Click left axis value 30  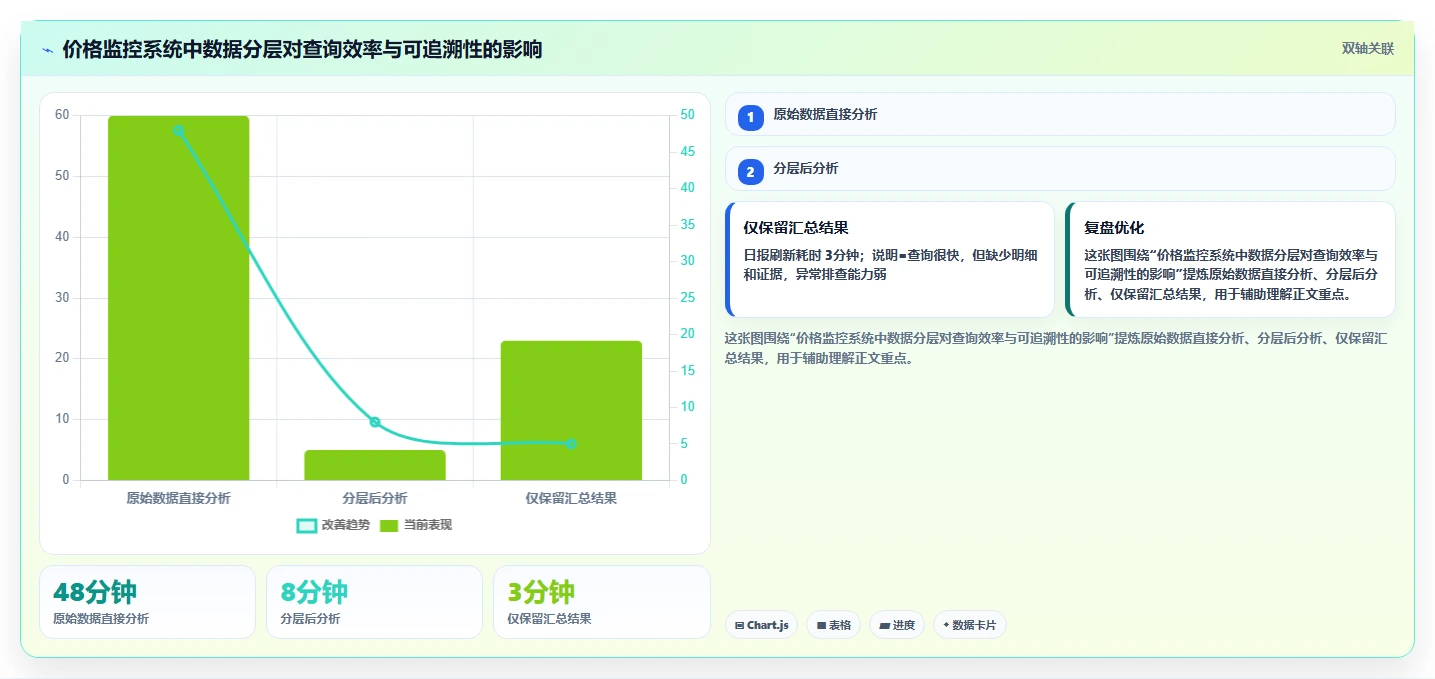coord(62,298)
